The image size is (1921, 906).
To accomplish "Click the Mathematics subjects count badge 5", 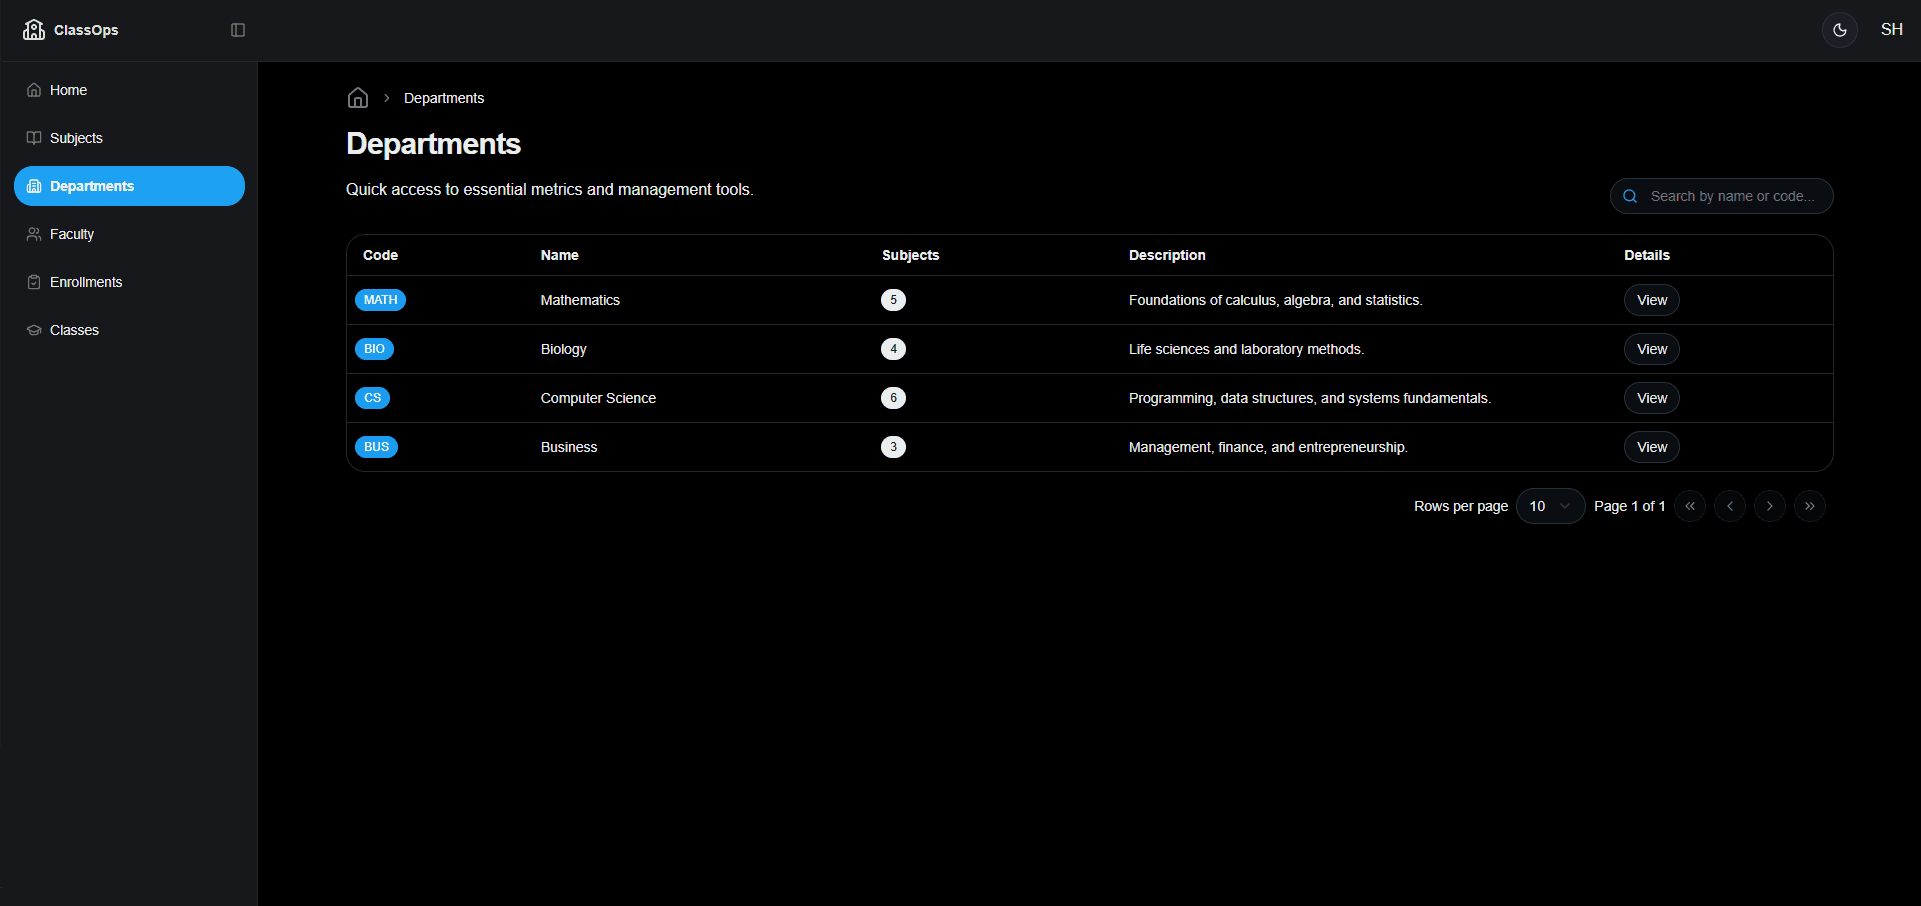I will [893, 300].
